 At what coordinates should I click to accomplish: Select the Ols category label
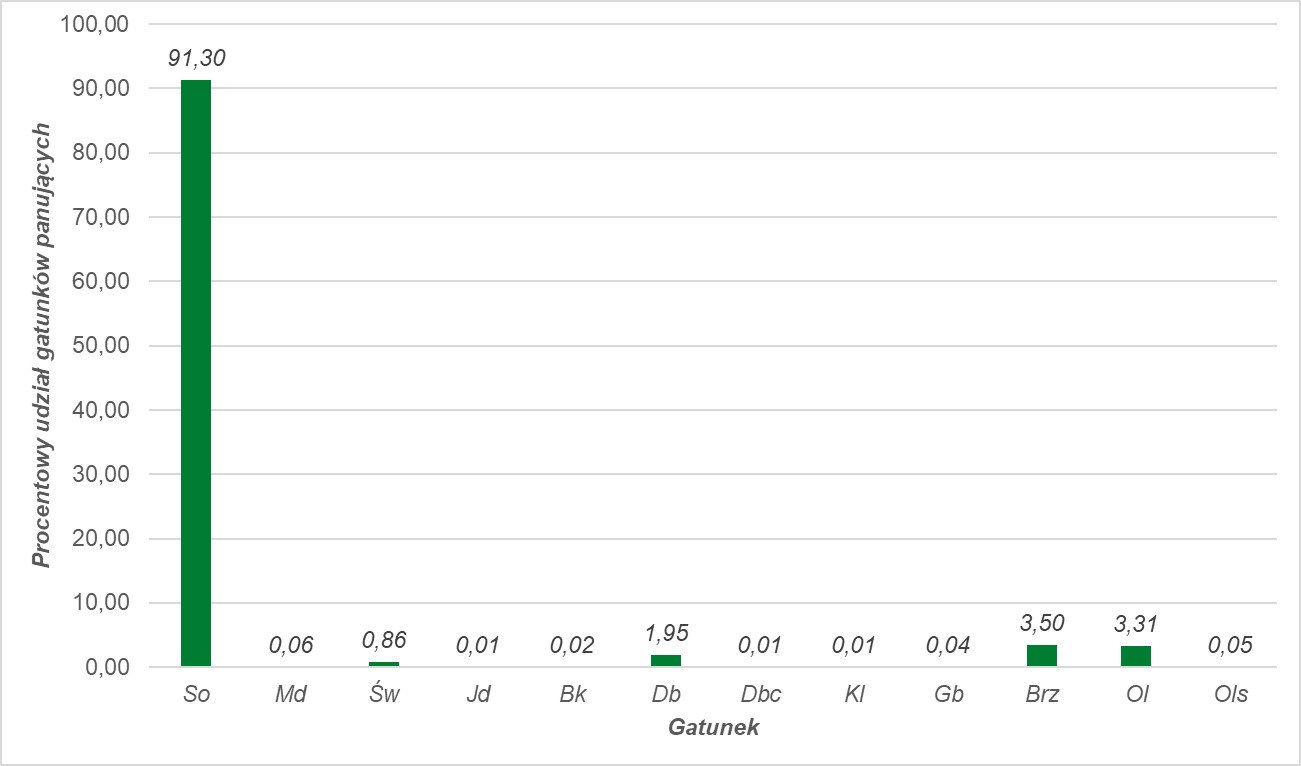(x=1230, y=694)
